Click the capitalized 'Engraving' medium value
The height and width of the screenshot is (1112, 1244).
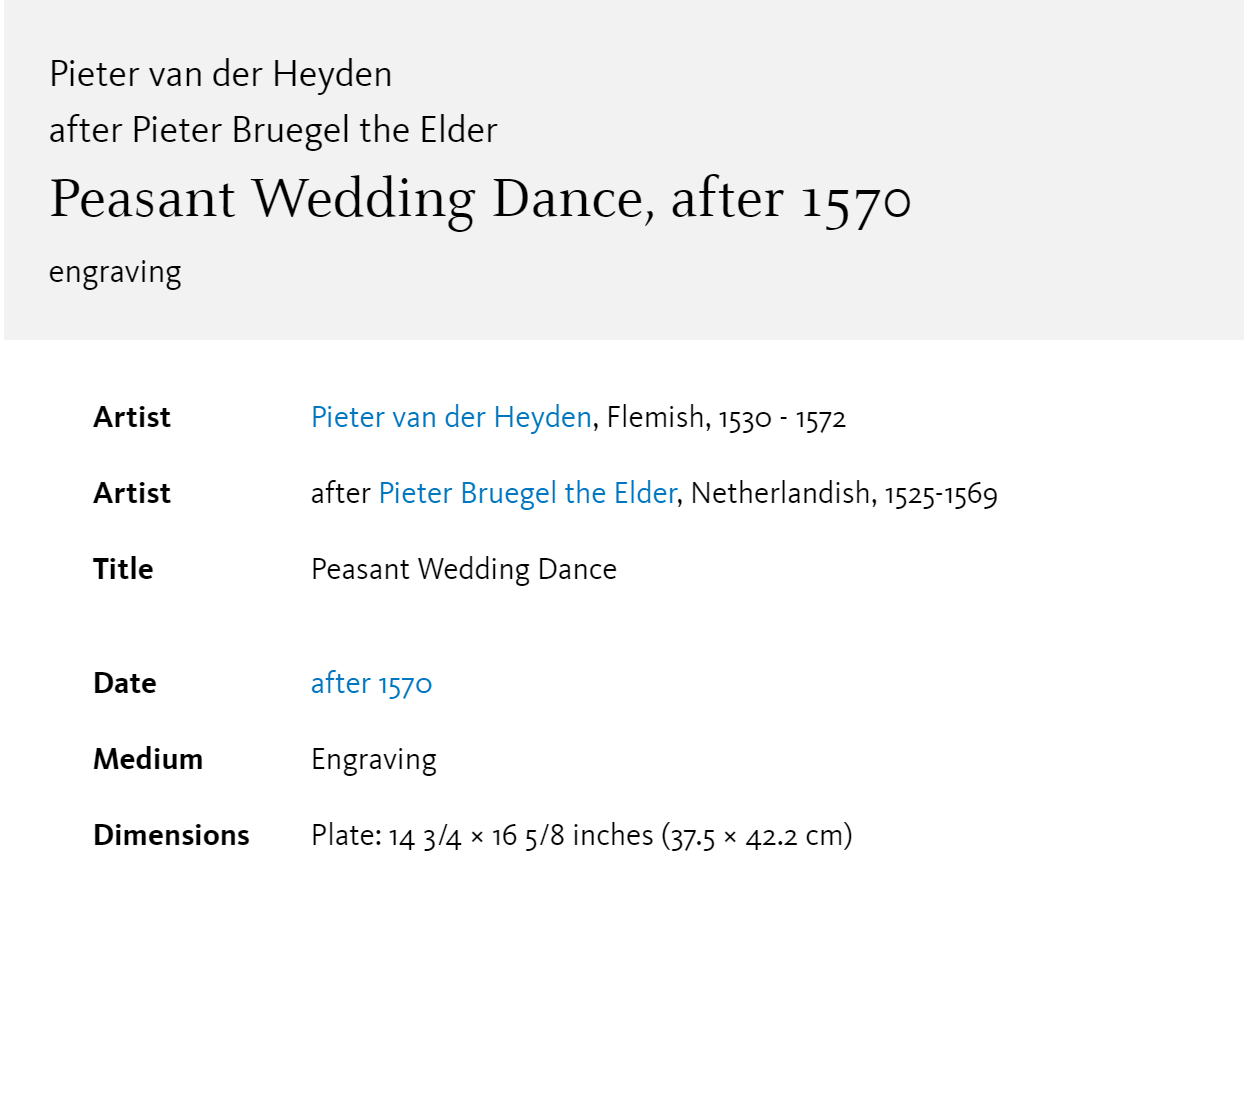374,760
